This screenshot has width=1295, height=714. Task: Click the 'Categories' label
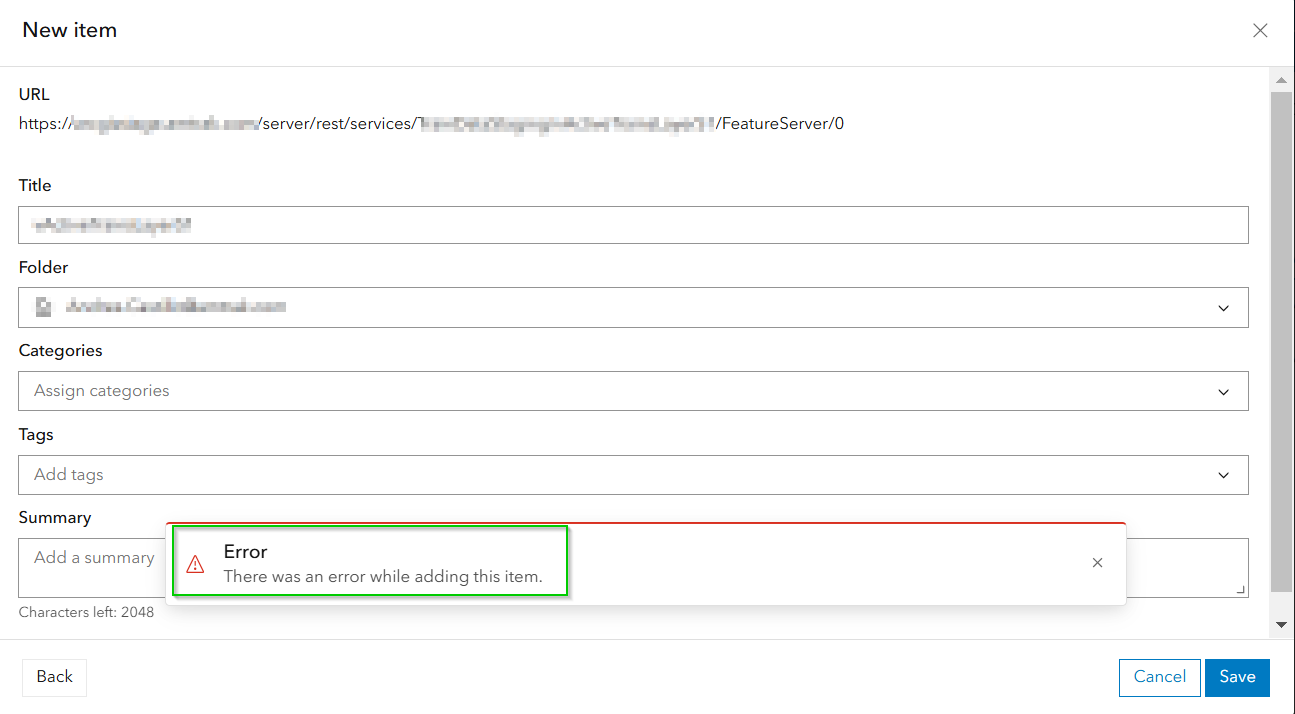(60, 351)
